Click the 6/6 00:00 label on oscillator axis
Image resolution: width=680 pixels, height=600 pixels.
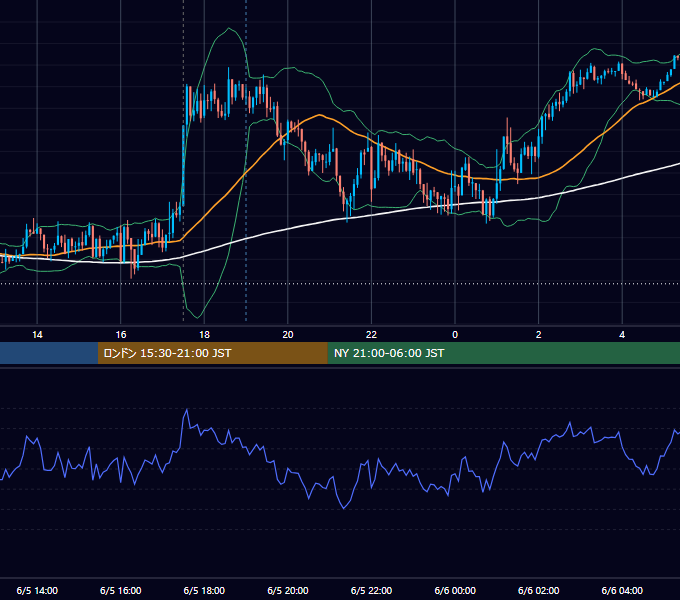click(x=455, y=590)
